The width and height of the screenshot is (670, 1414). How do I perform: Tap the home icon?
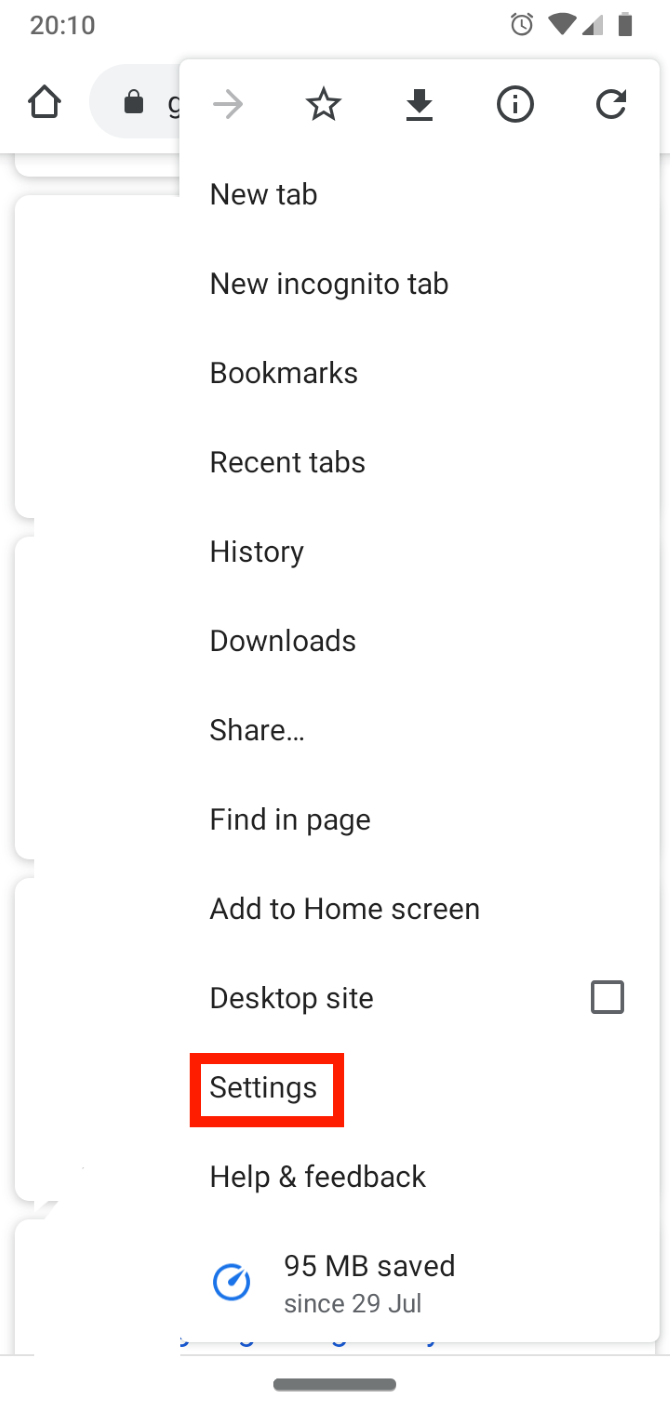[44, 103]
